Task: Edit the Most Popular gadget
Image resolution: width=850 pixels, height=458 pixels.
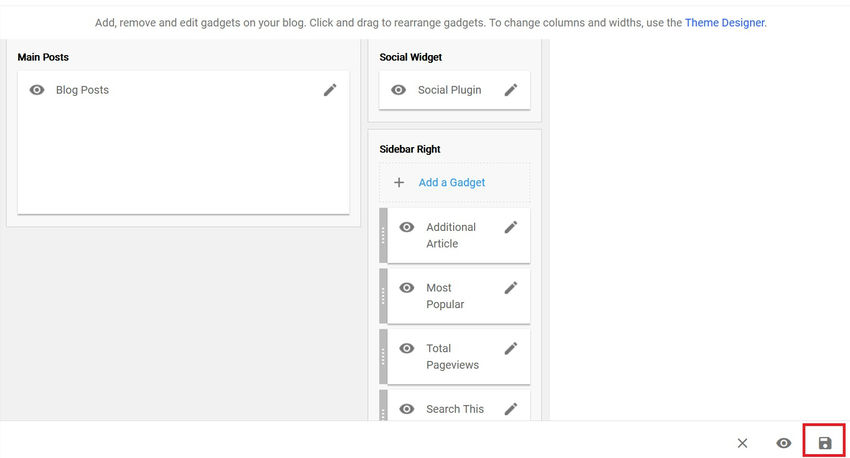Action: 511,288
